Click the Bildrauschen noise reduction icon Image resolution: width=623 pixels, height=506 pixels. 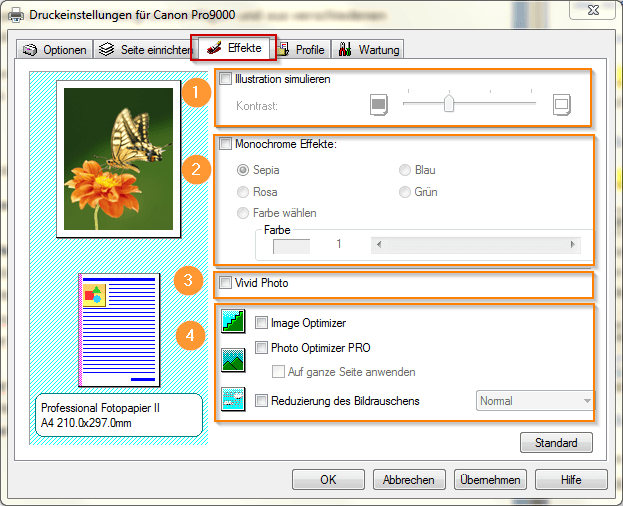point(233,399)
